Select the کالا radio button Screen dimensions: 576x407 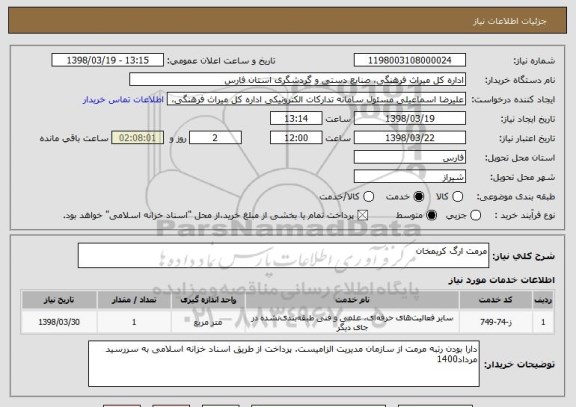pyautogui.click(x=457, y=197)
